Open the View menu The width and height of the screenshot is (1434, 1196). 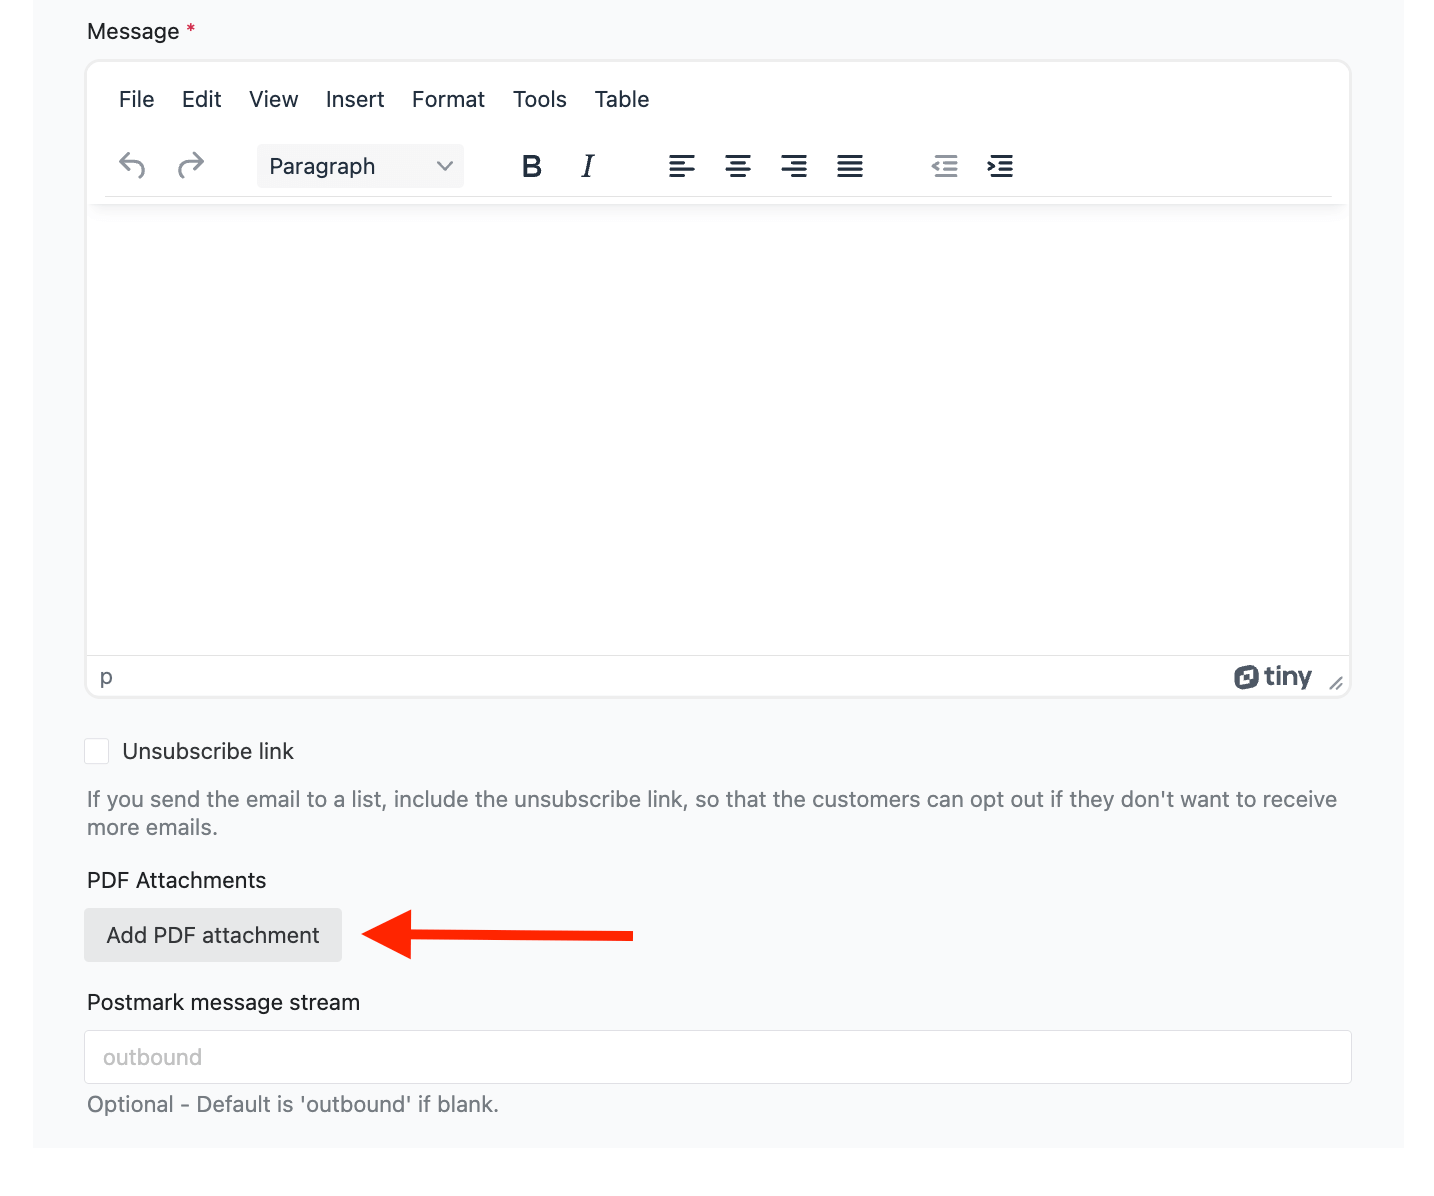click(x=274, y=99)
